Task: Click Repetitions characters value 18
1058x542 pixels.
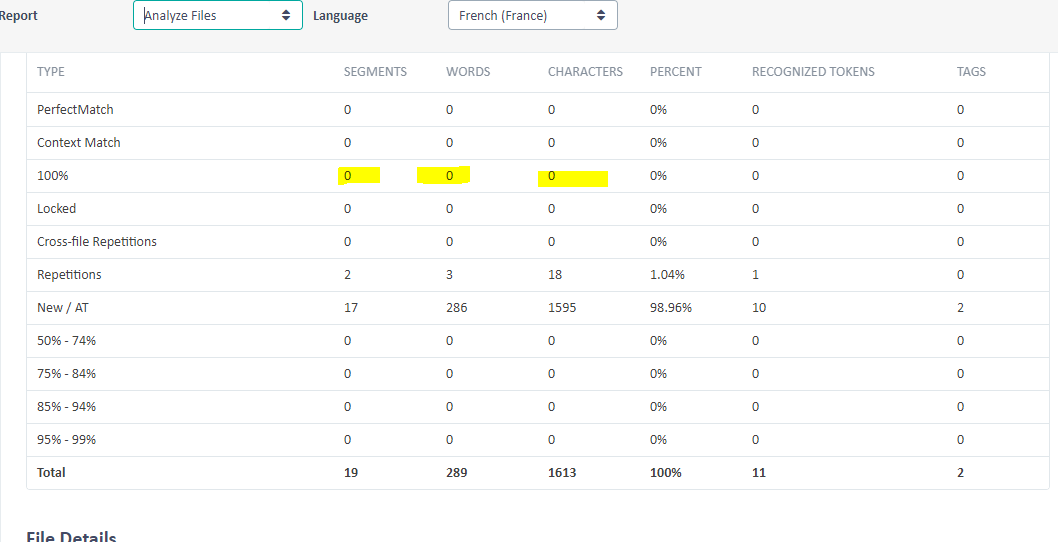Action: point(555,275)
